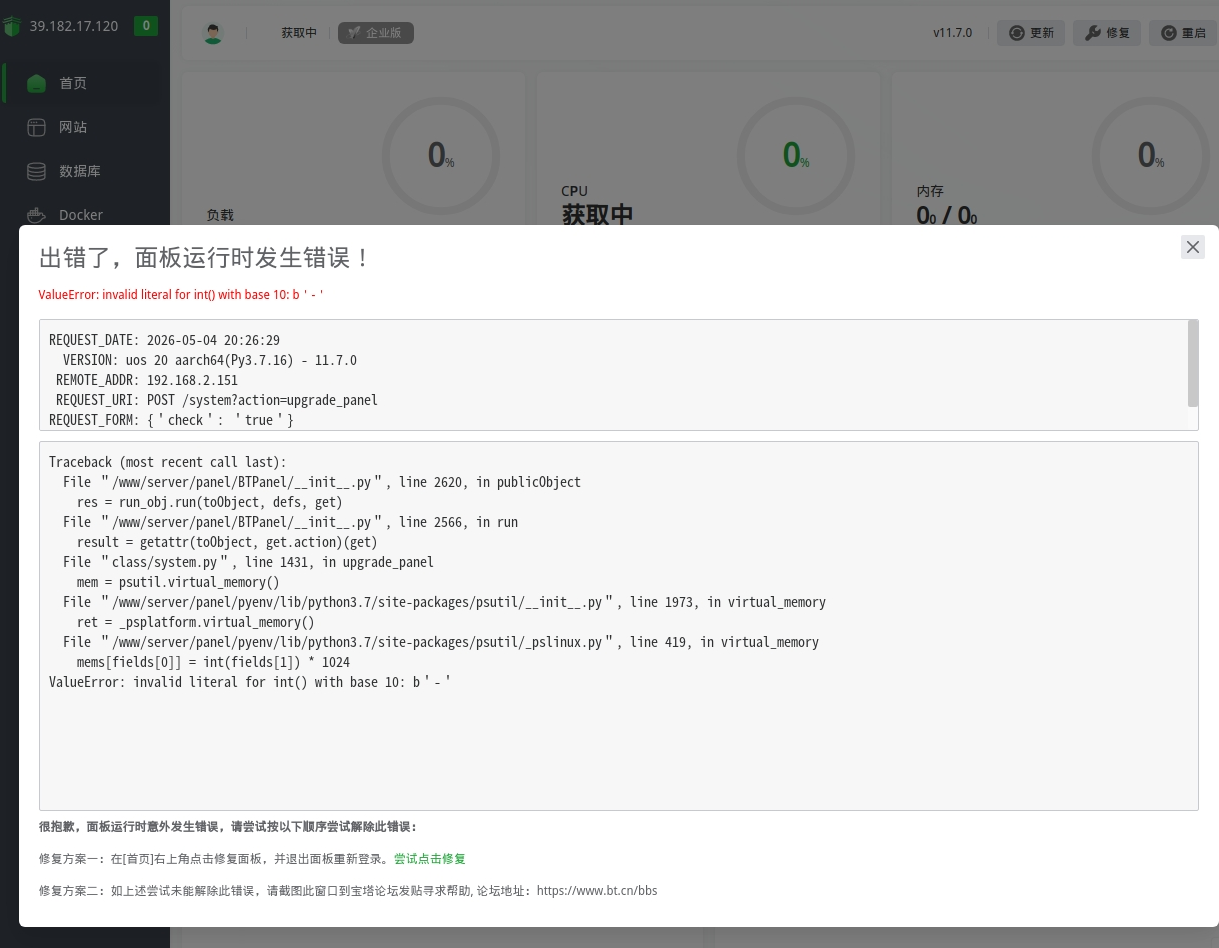Click the home icon in sidebar
The width and height of the screenshot is (1219, 948).
36,83
